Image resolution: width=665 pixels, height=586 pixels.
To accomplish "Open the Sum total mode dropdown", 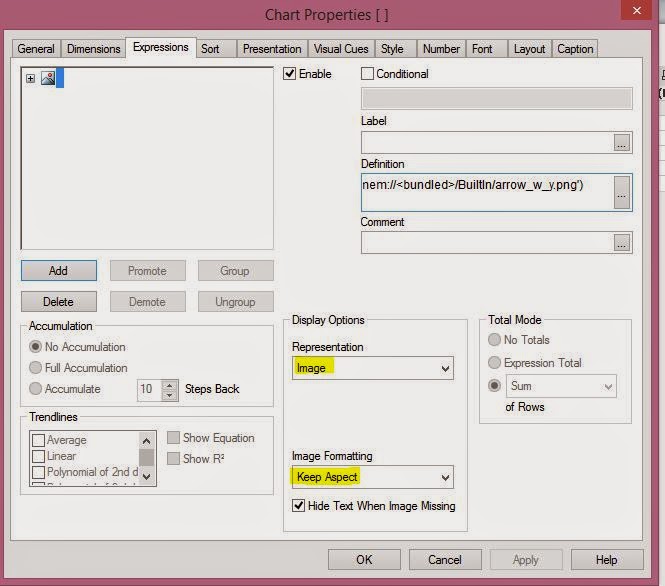I will [x=561, y=386].
